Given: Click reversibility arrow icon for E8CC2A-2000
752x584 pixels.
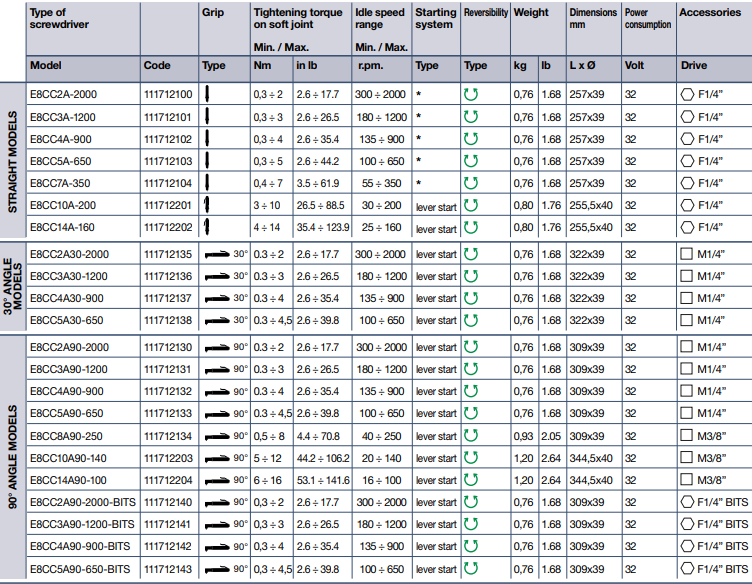Looking at the screenshot, I should click(x=470, y=94).
